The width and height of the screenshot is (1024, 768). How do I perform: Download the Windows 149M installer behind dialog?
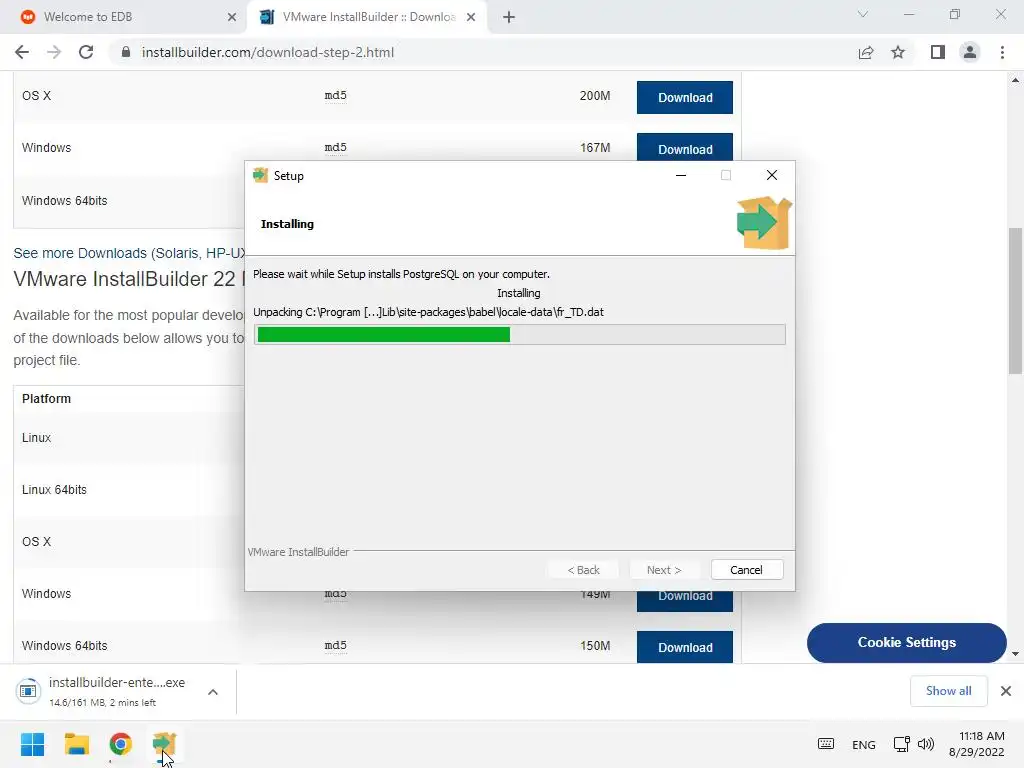tap(684, 601)
